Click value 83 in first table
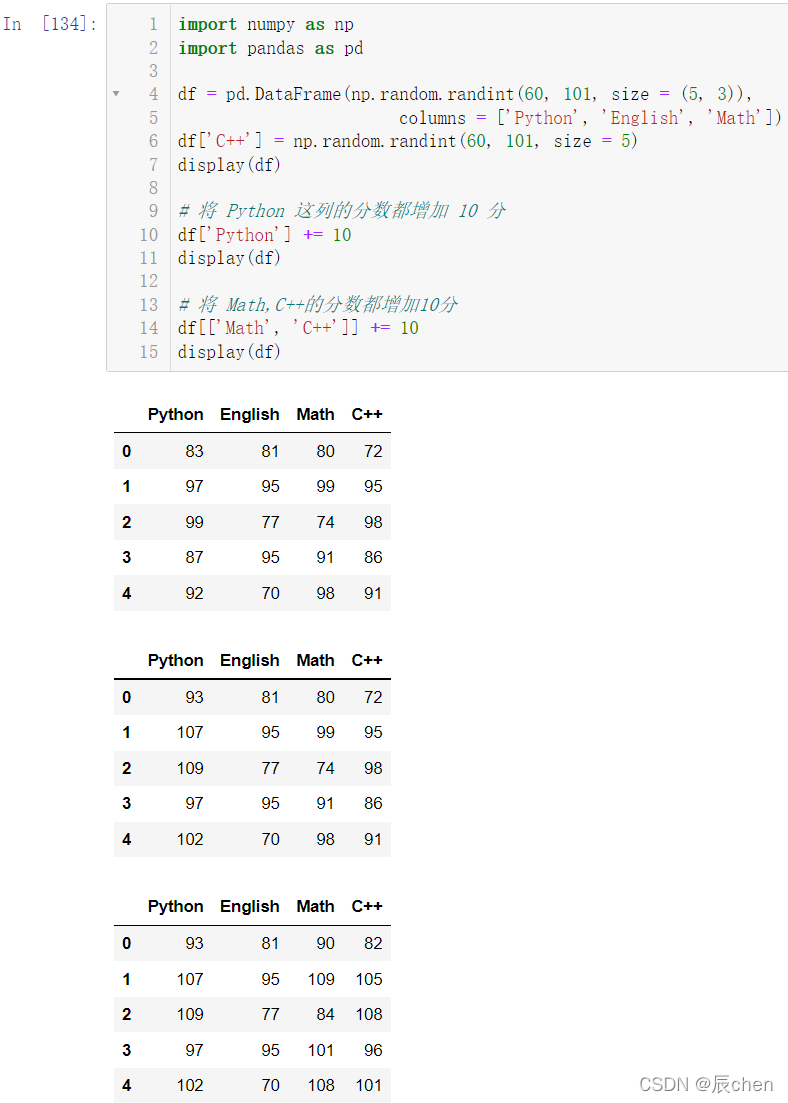The image size is (788, 1103). pos(194,452)
